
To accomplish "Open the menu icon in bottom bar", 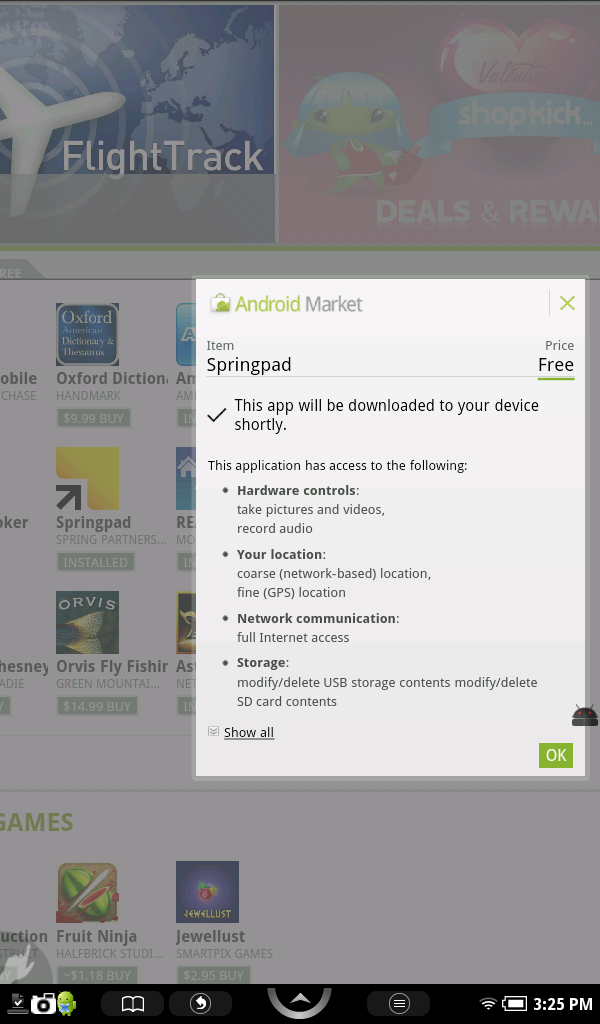I will tap(398, 1004).
